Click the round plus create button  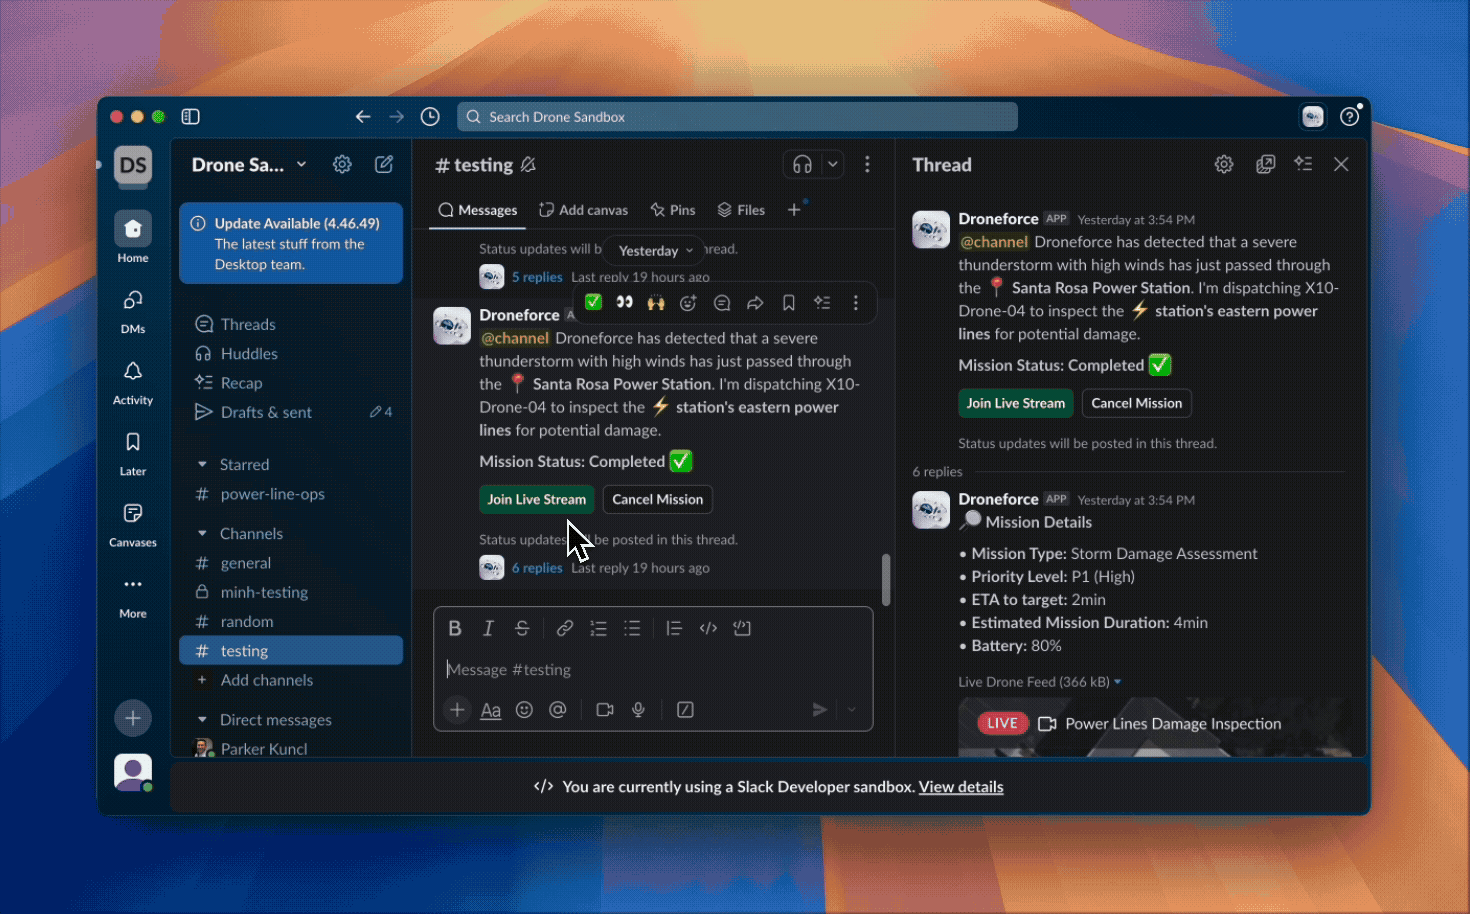pyautogui.click(x=133, y=718)
